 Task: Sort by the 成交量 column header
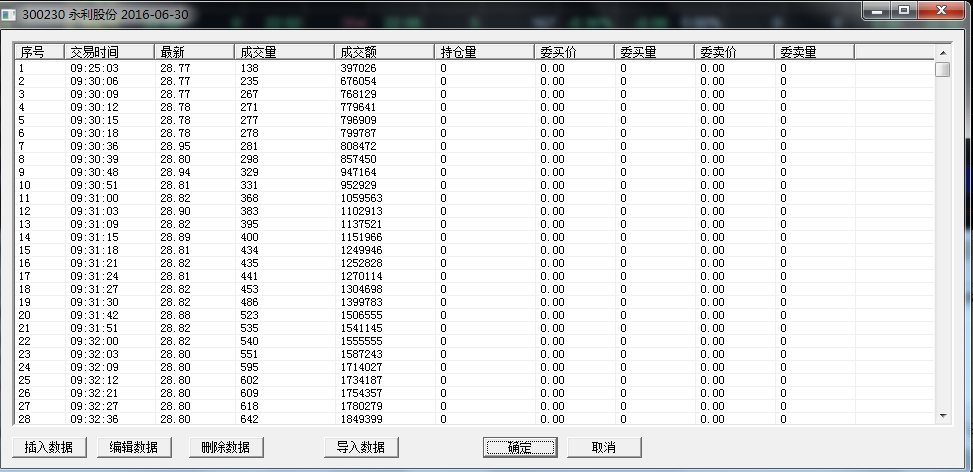click(284, 52)
